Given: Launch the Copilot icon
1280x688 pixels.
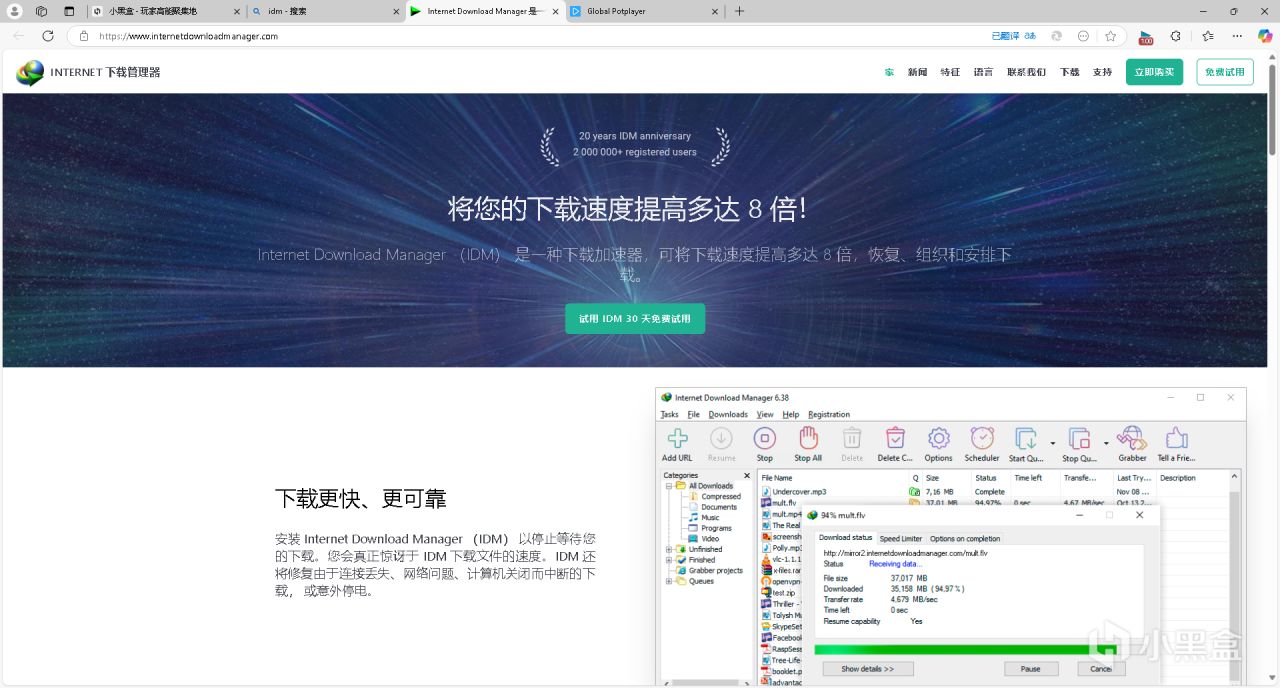Looking at the screenshot, I should [1265, 36].
